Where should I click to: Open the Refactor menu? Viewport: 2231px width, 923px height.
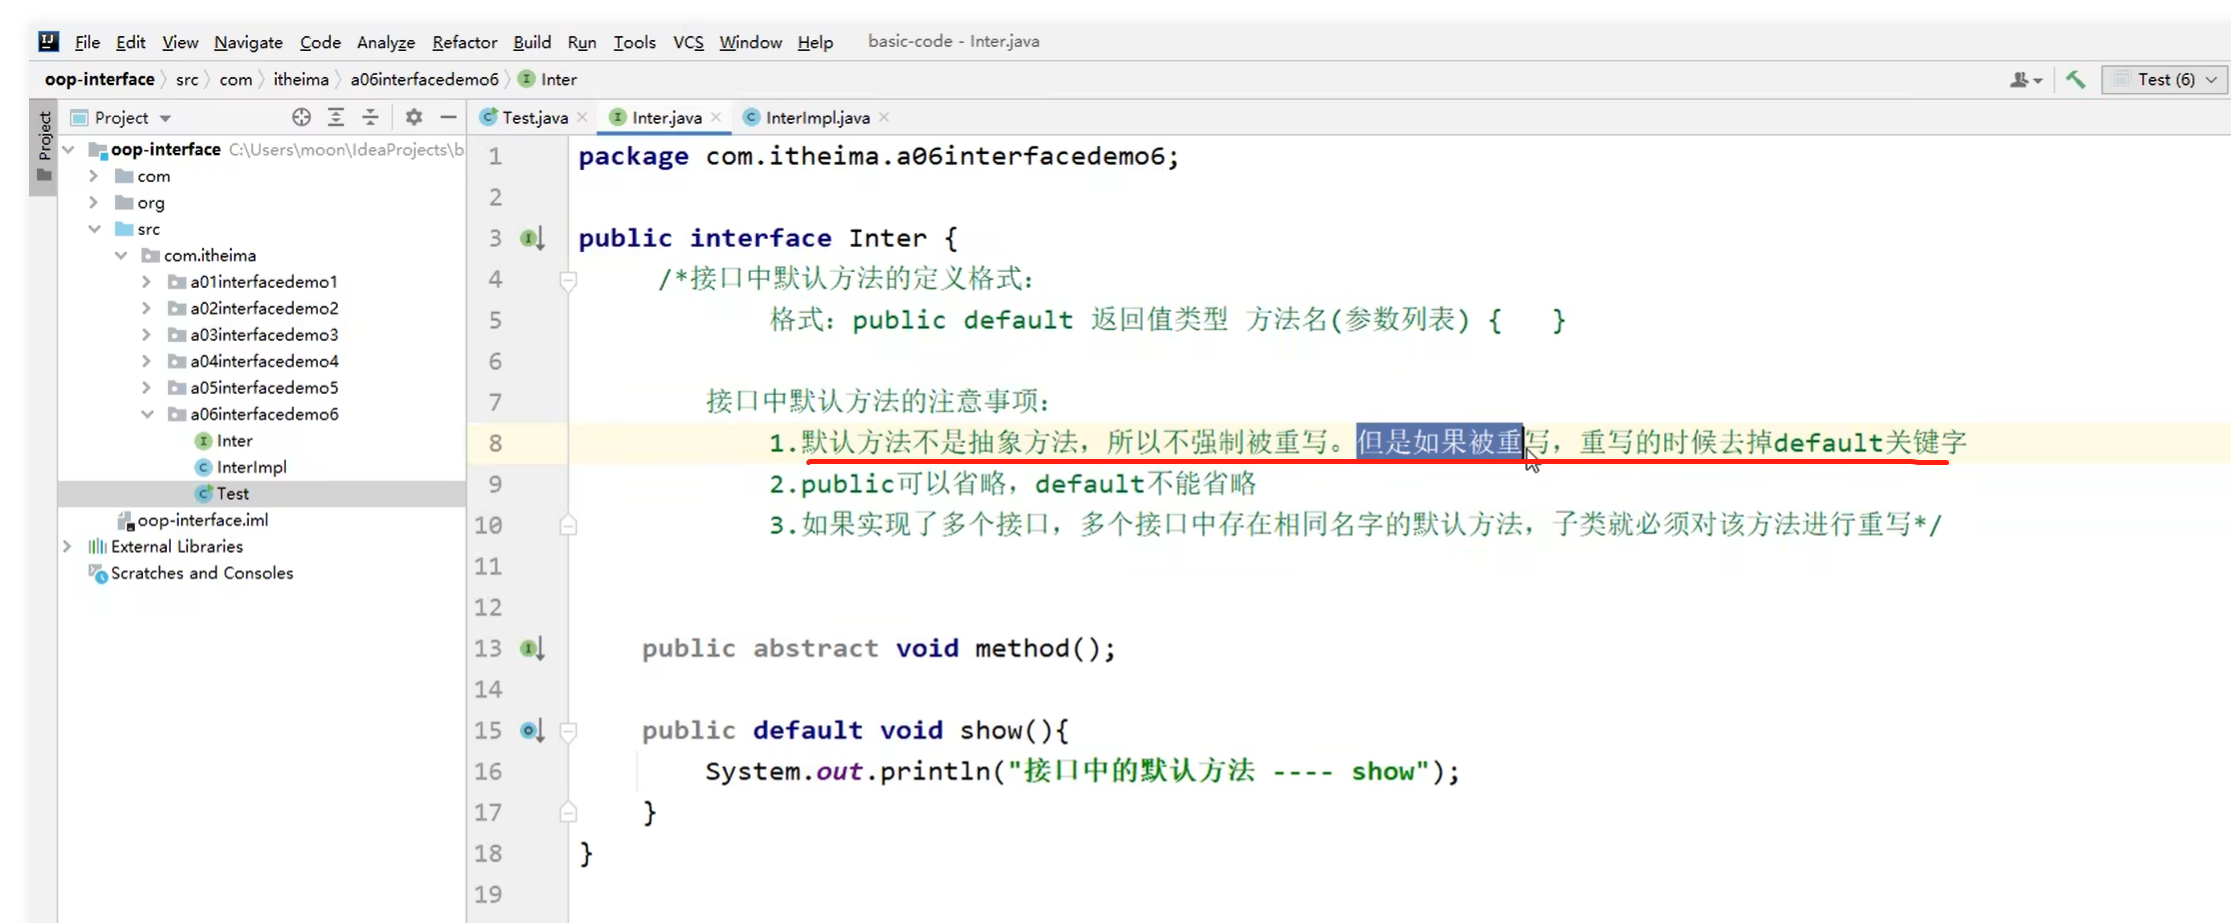464,42
